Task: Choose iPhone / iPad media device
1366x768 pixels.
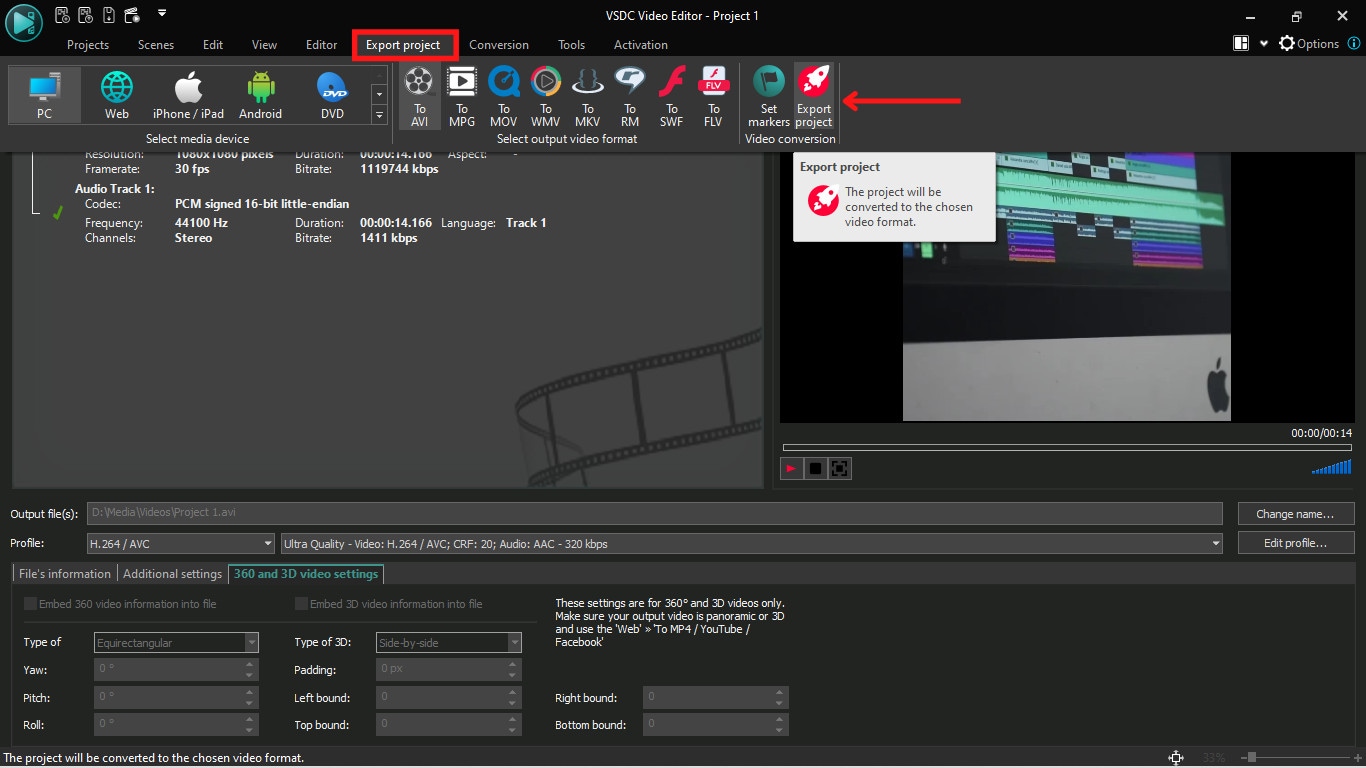Action: coord(189,96)
